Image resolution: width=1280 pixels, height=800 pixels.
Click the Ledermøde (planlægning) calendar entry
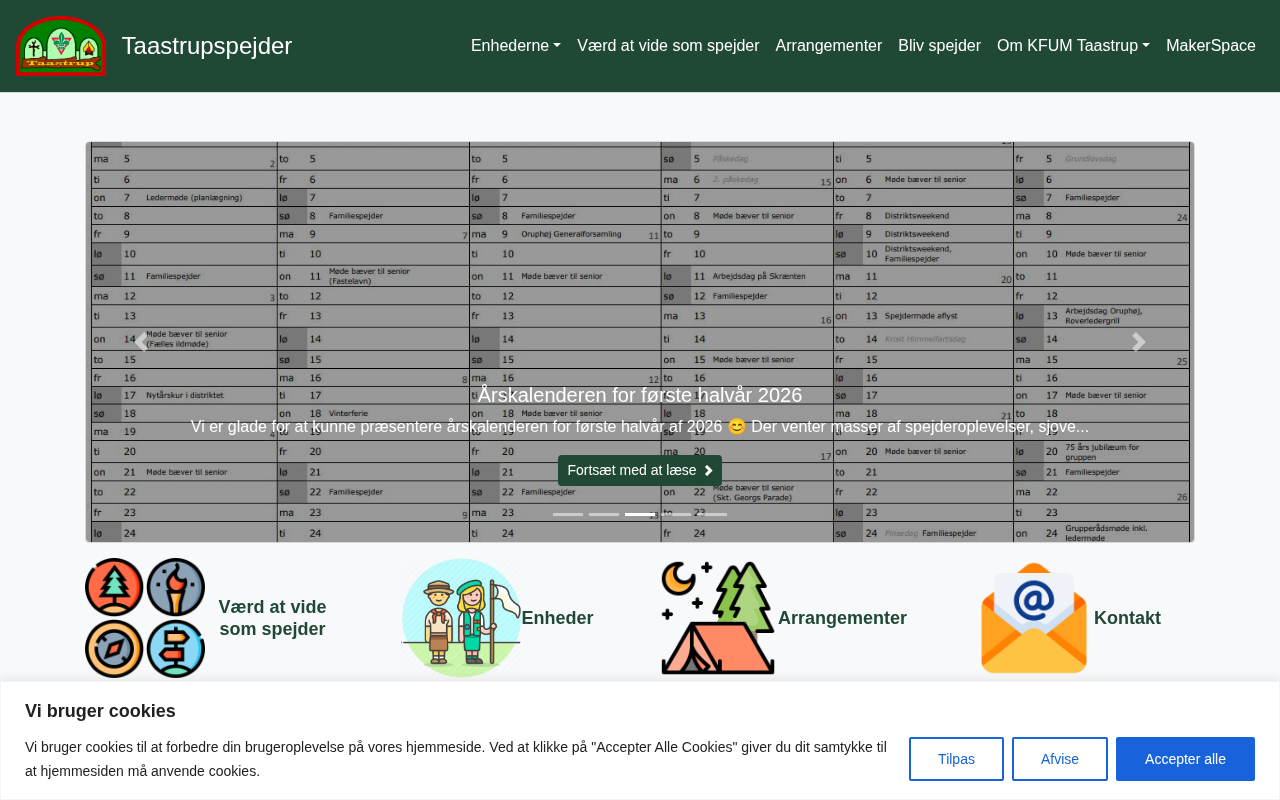pyautogui.click(x=194, y=198)
